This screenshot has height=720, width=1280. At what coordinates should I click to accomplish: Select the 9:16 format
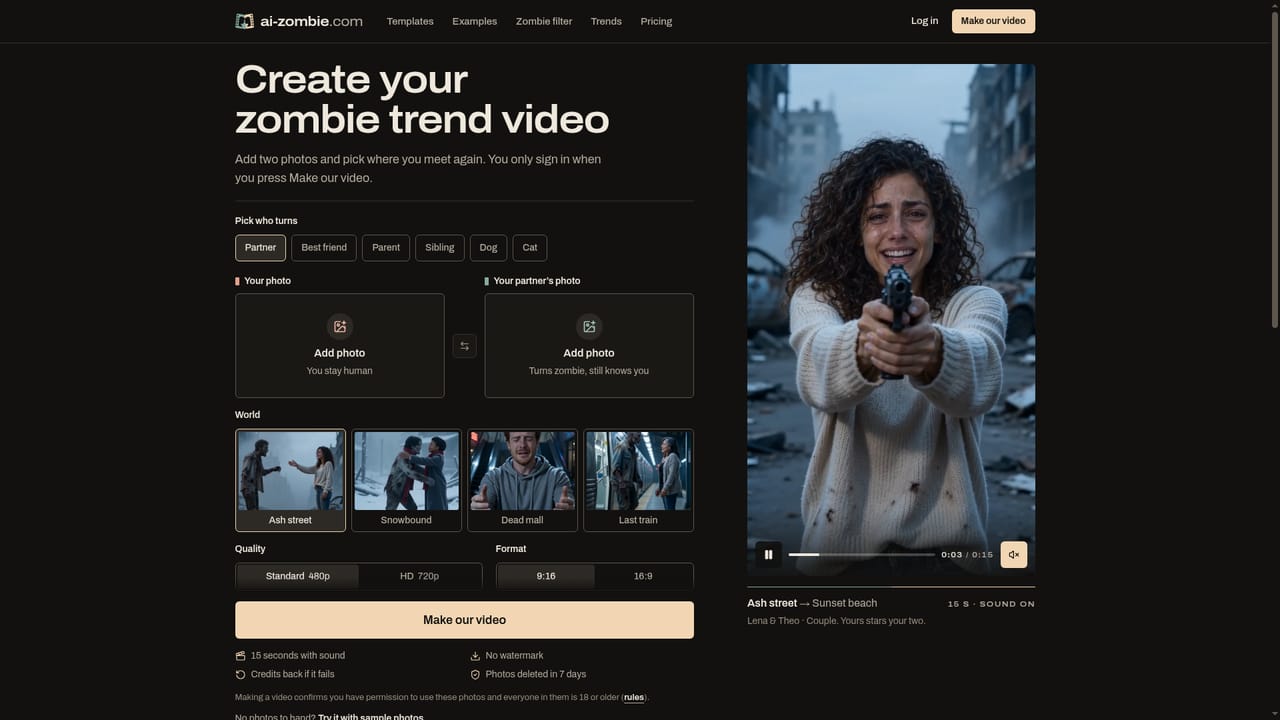tap(546, 576)
